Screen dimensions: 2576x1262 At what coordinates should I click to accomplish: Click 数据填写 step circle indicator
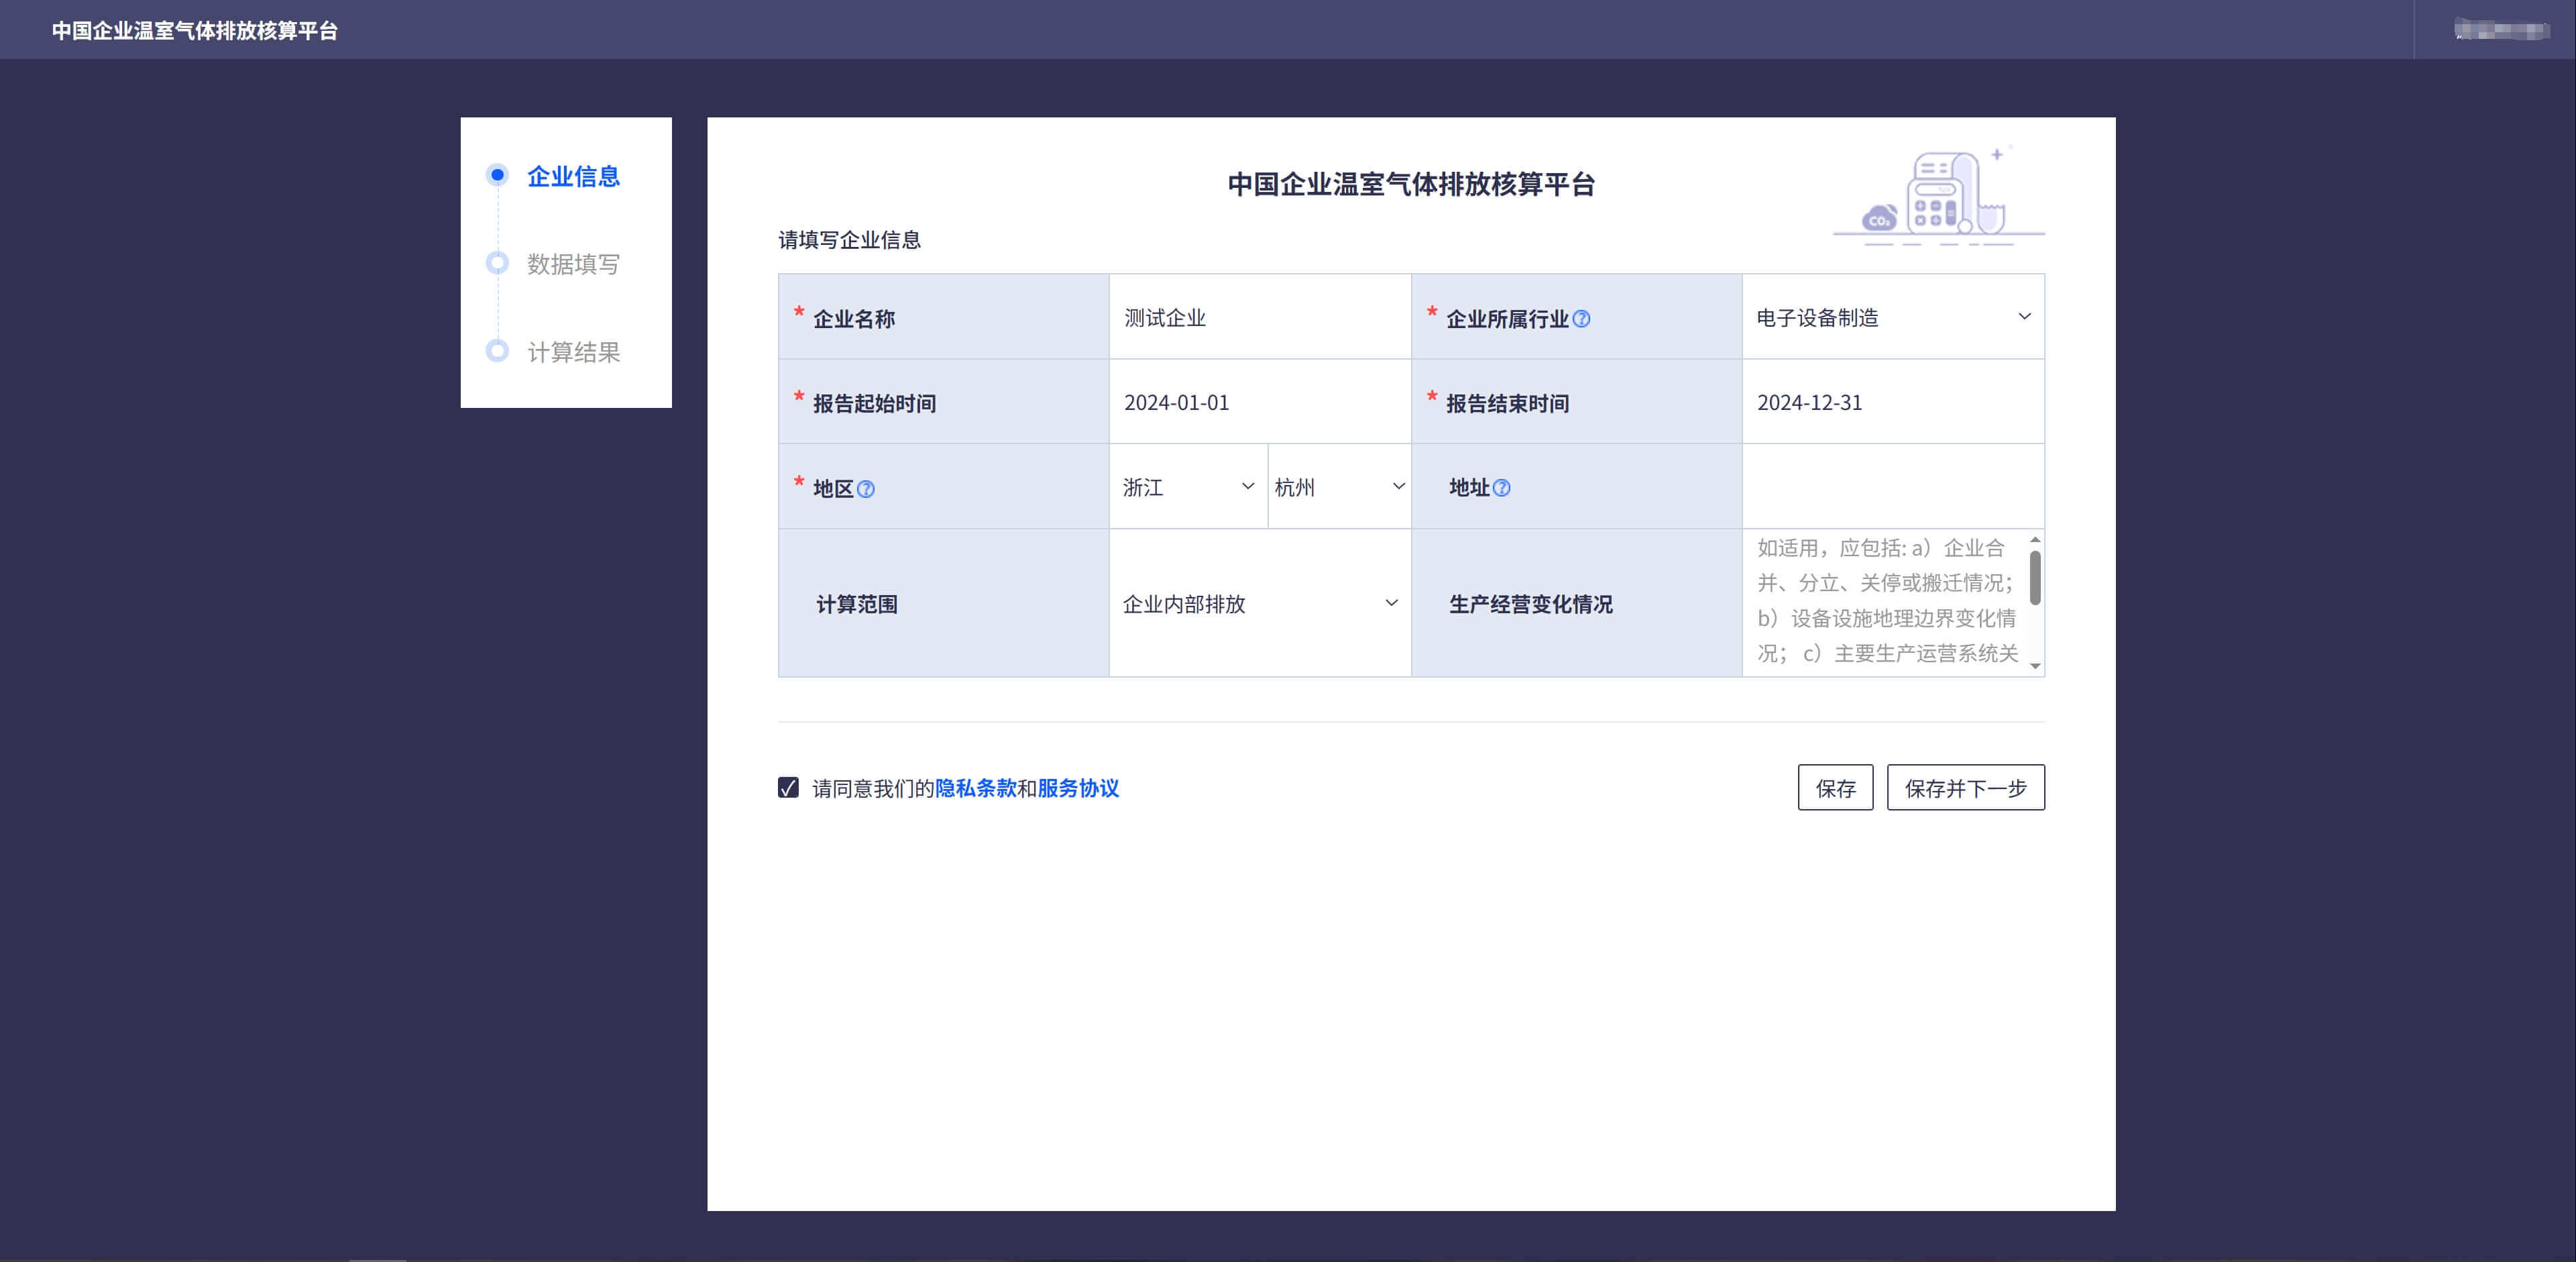click(497, 263)
